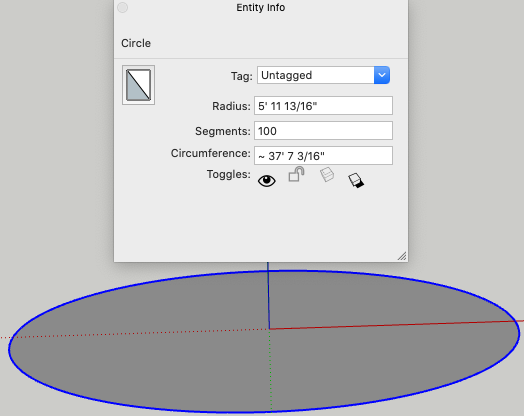Toggle the eye visibility icon
The width and height of the screenshot is (524, 416).
click(x=267, y=181)
